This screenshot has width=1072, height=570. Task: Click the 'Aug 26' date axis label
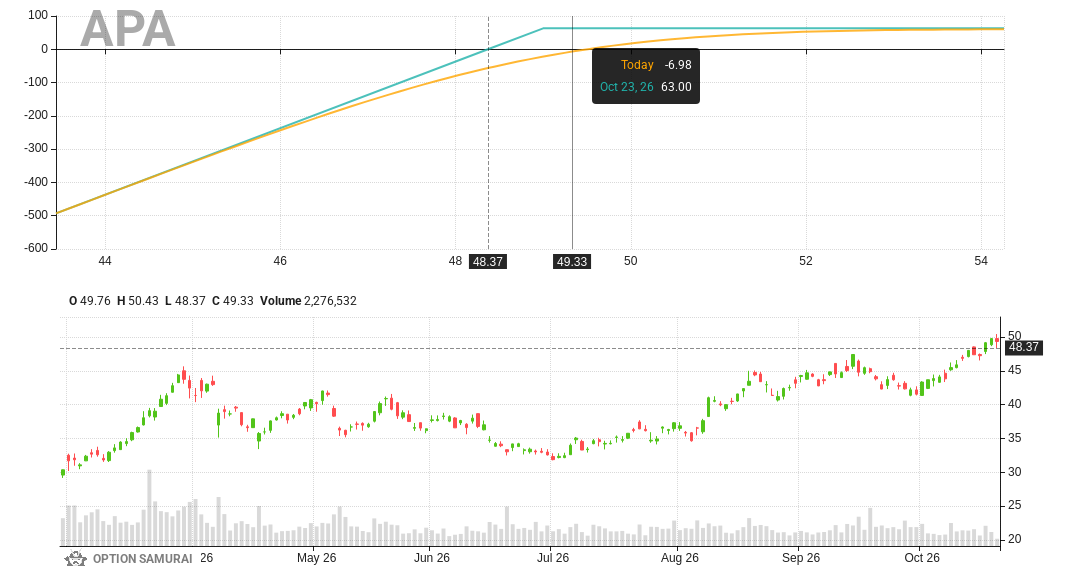click(680, 558)
